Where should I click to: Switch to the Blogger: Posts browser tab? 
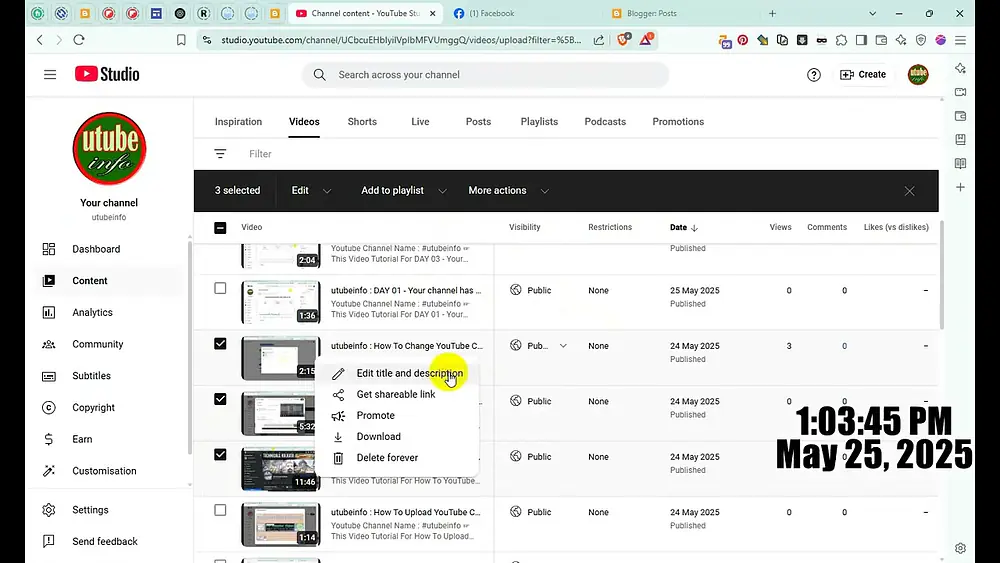pos(651,13)
